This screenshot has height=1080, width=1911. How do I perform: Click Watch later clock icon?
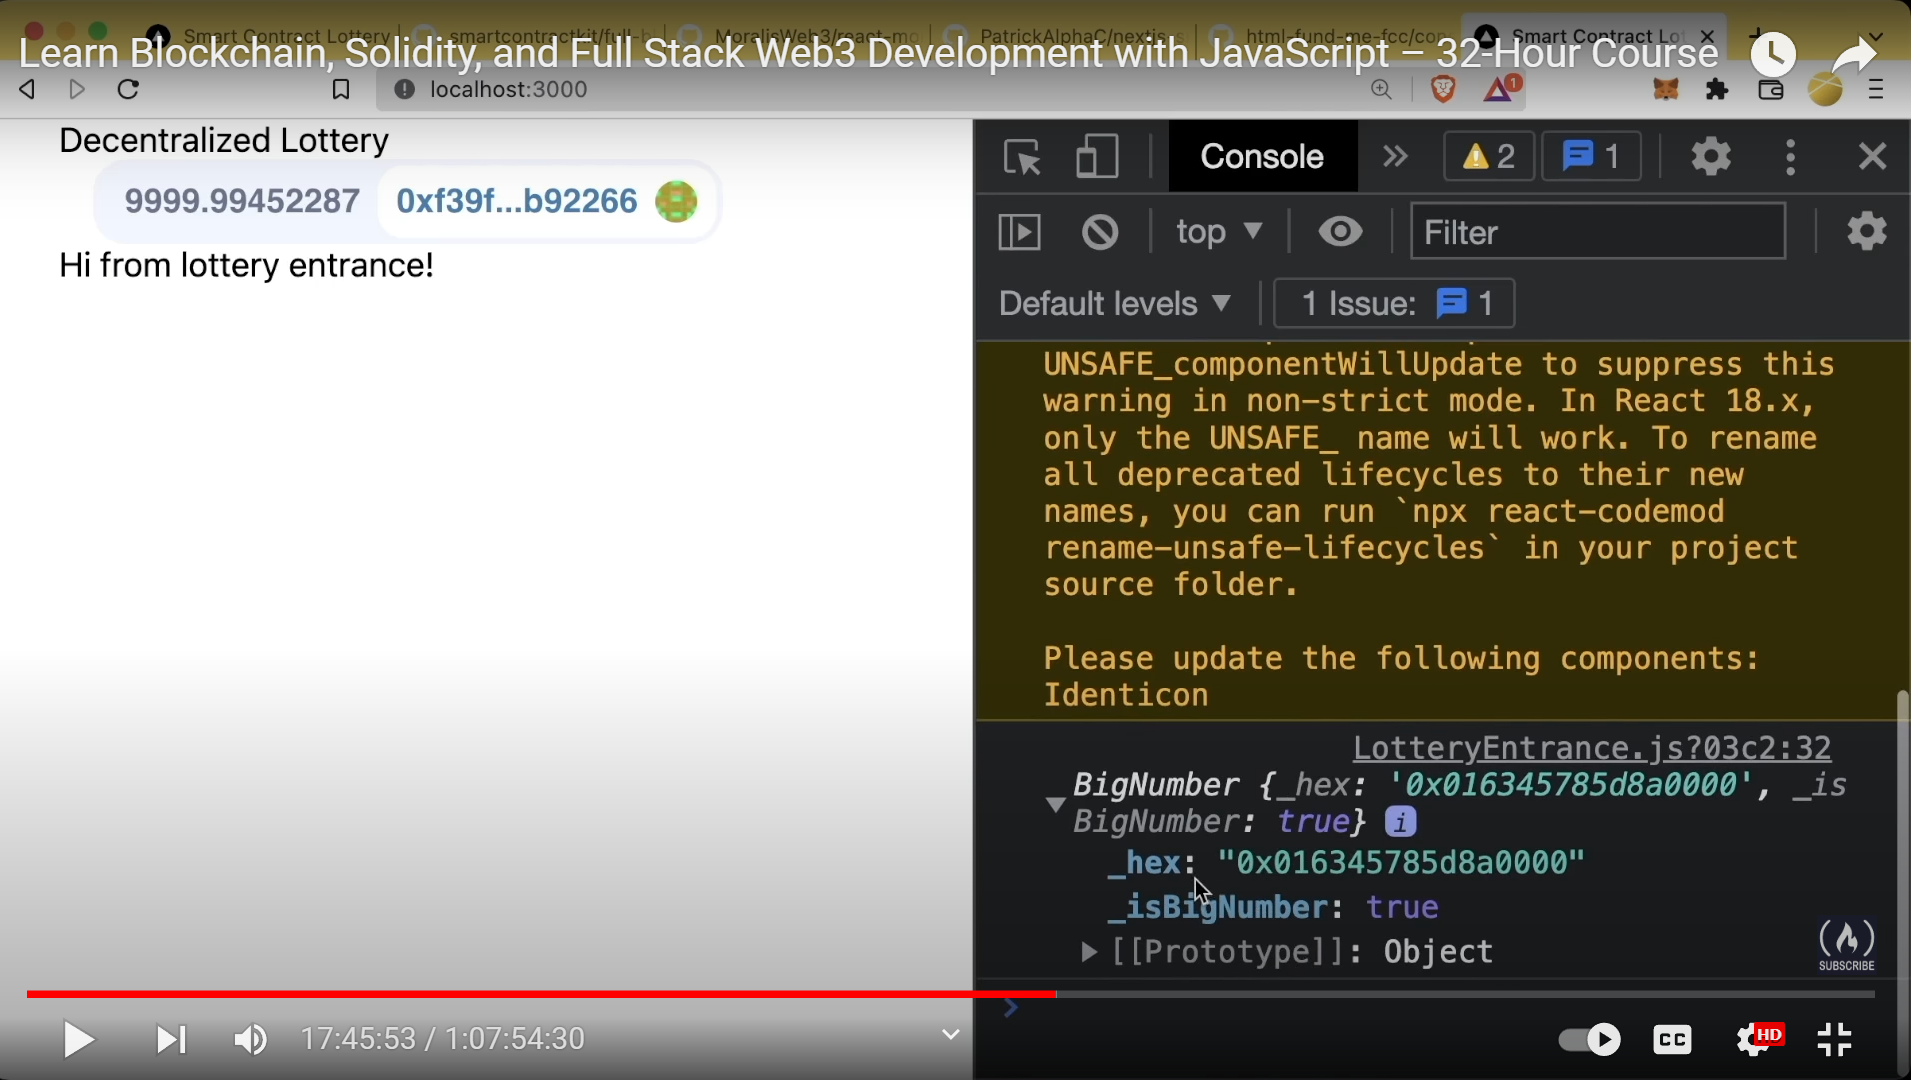1773,54
